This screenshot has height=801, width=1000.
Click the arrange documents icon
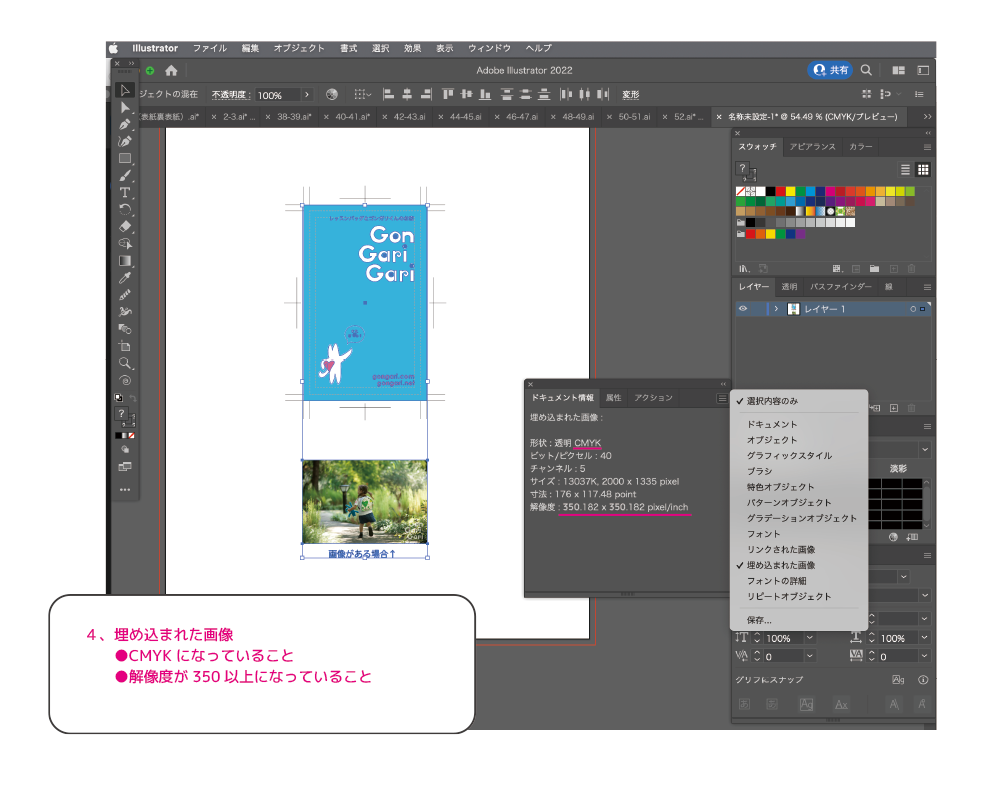click(899, 70)
